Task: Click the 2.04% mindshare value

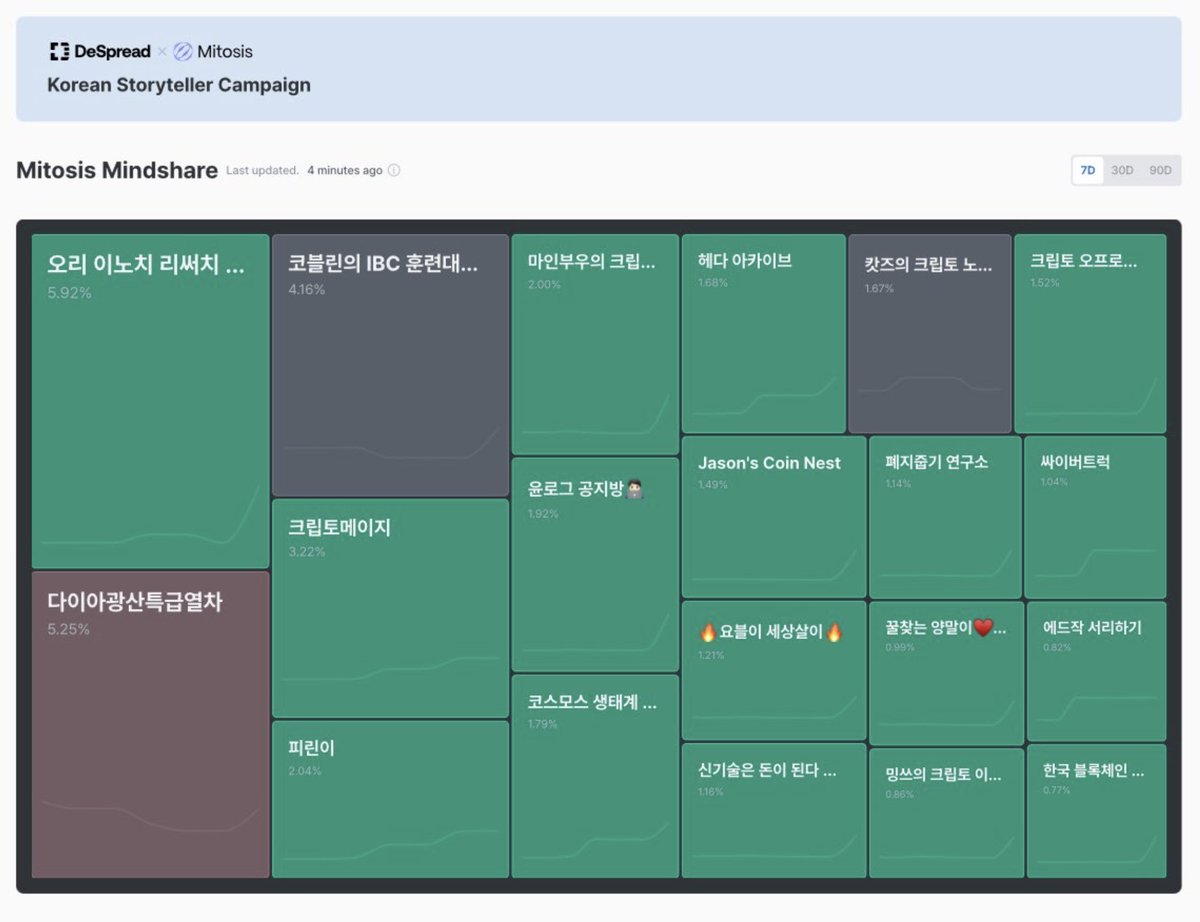Action: [305, 771]
